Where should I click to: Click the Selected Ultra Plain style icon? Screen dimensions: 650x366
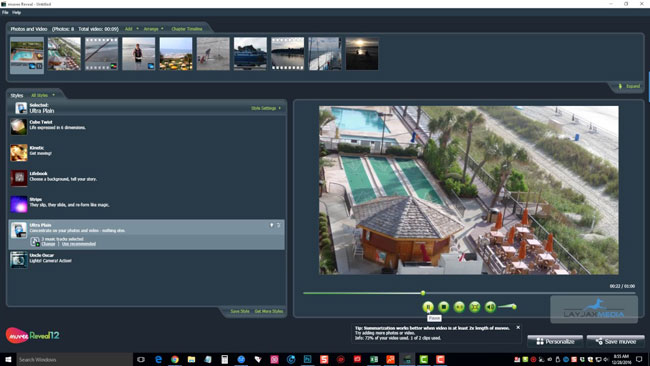click(x=21, y=108)
